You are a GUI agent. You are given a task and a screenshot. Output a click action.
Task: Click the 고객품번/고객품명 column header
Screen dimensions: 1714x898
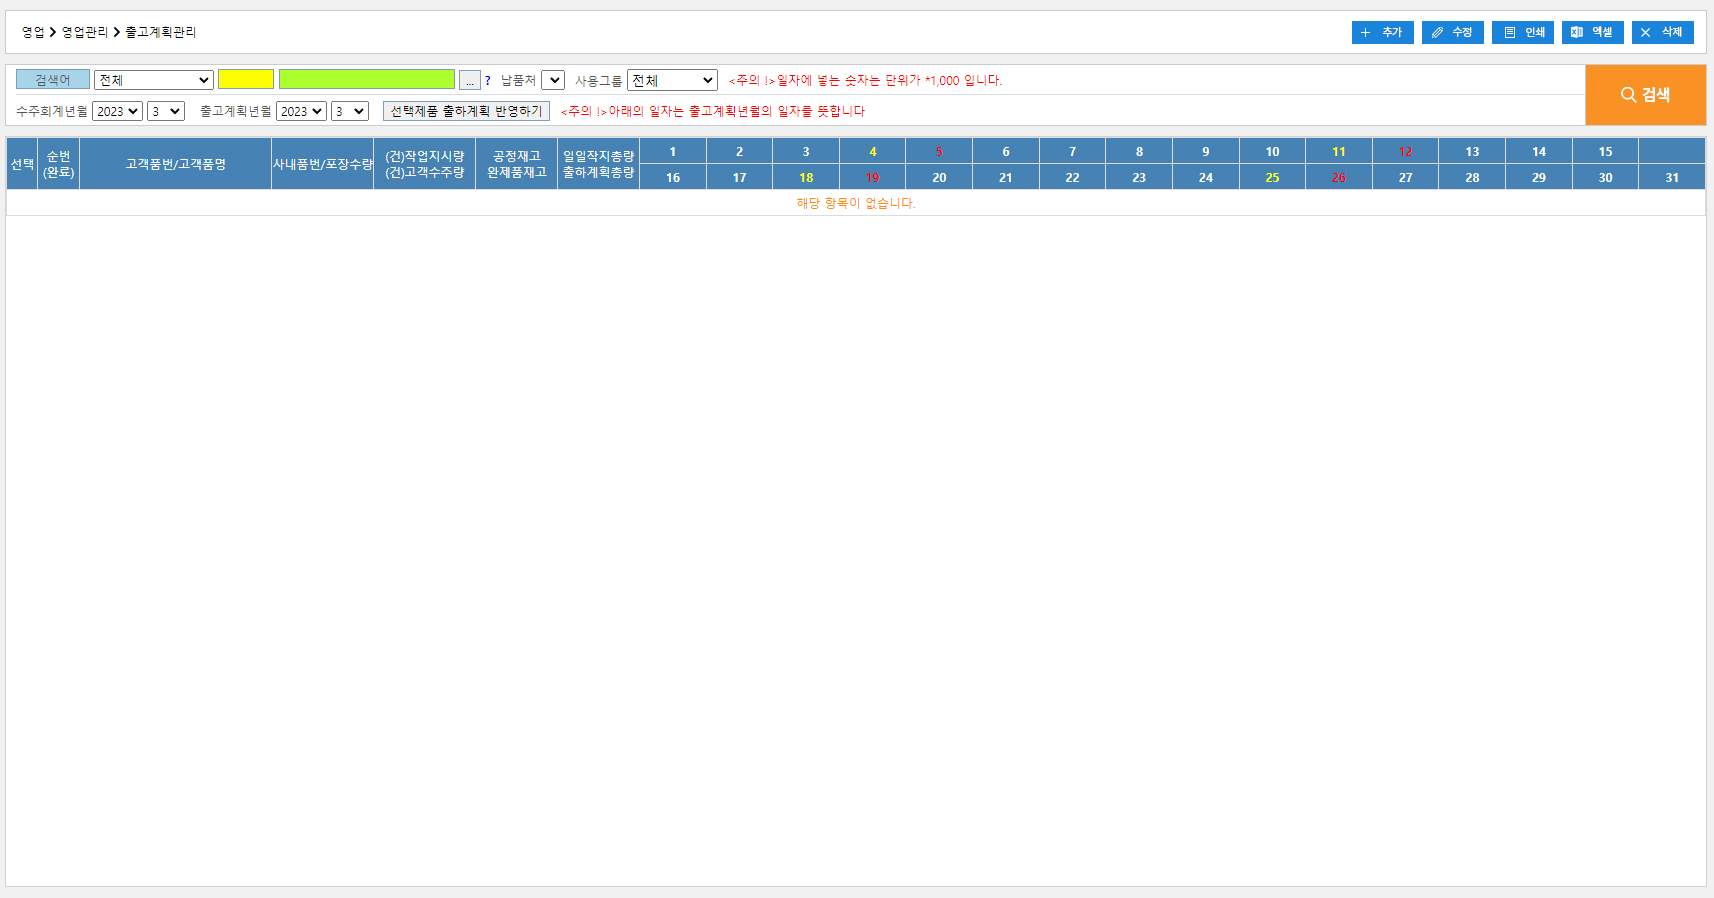coord(175,164)
